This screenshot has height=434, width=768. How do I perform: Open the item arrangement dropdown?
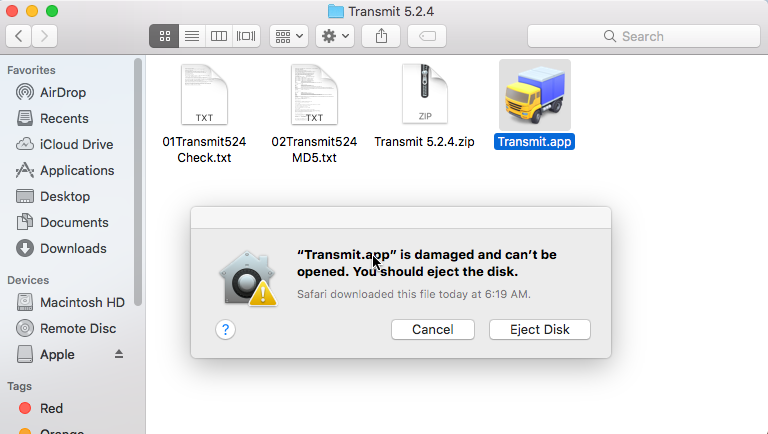click(289, 36)
